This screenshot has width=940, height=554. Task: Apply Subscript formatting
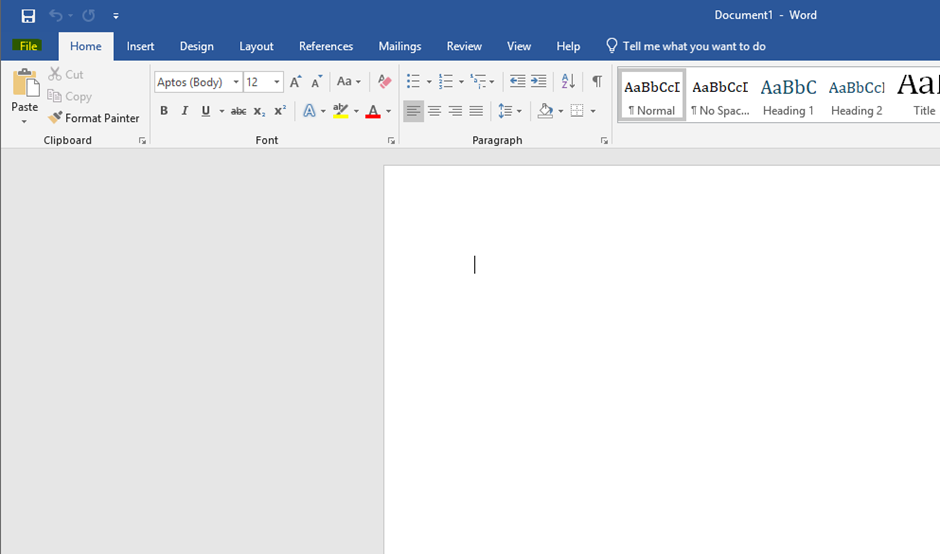click(x=259, y=112)
